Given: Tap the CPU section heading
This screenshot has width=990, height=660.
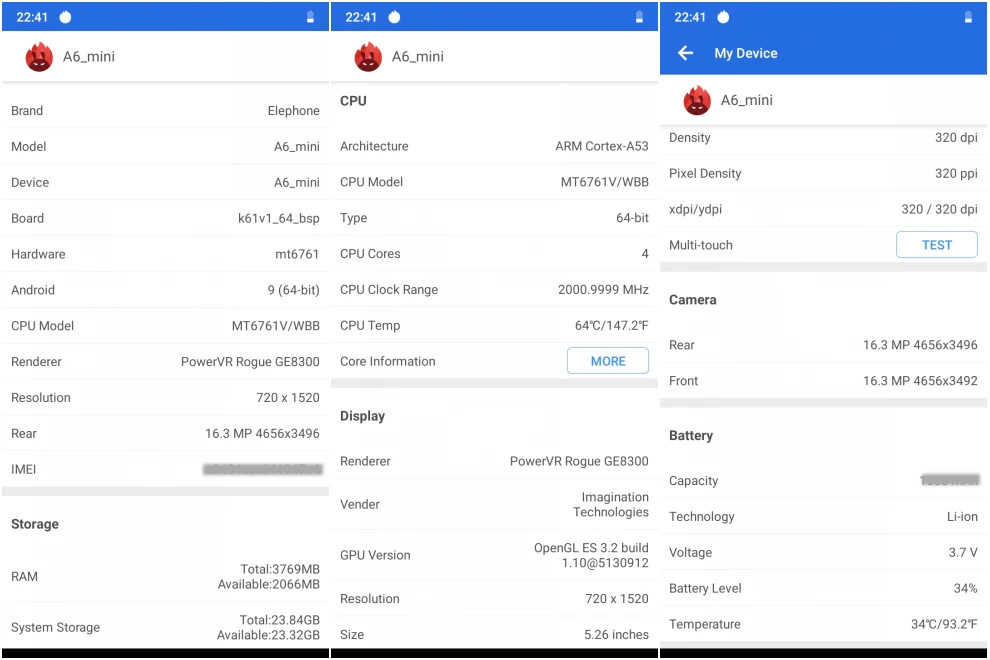Looking at the screenshot, I should 353,101.
